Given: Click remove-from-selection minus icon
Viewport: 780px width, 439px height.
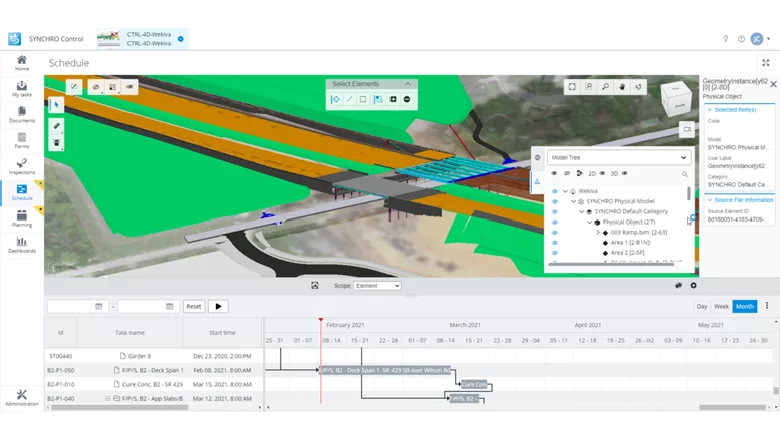Looking at the screenshot, I should coord(407,99).
